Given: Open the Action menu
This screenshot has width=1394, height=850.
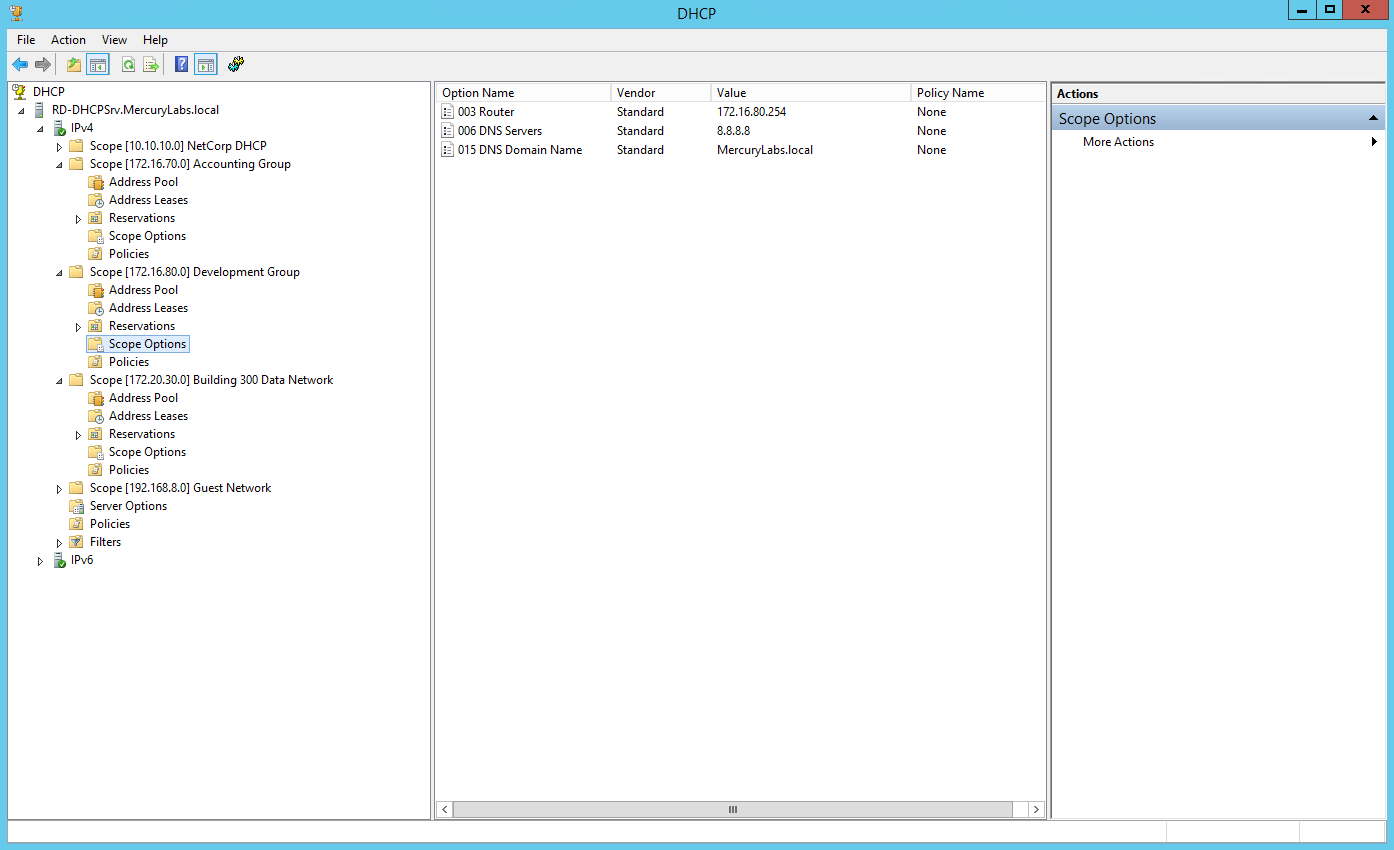Looking at the screenshot, I should pos(68,40).
